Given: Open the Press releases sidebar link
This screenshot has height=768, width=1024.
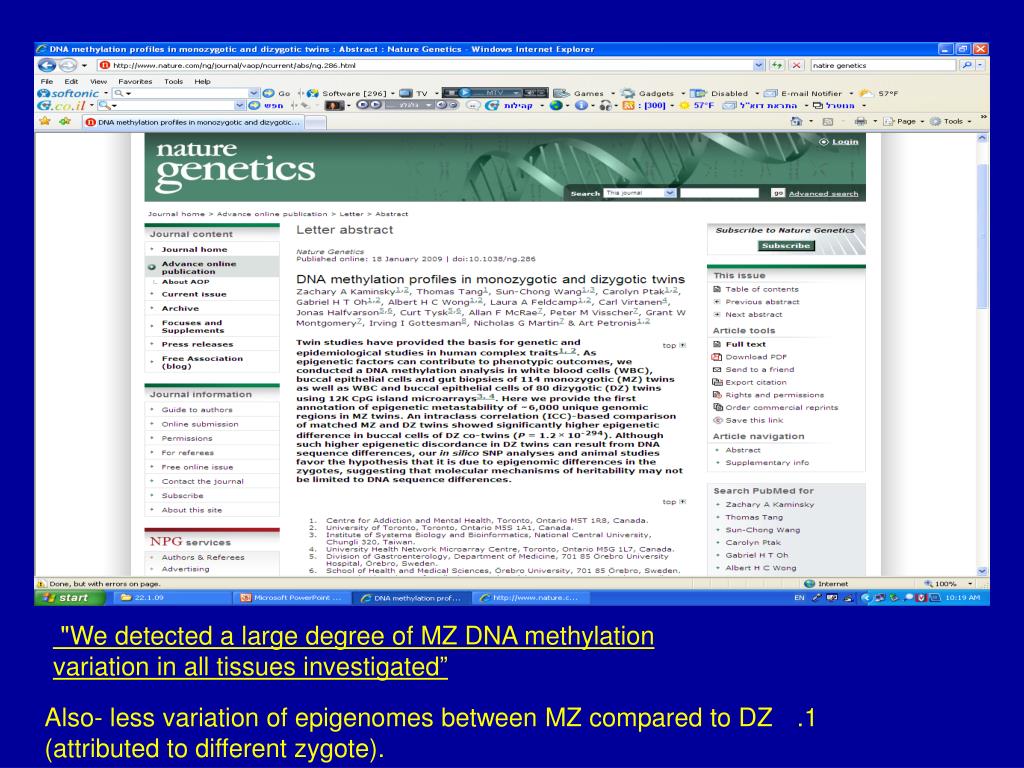Looking at the screenshot, I should coord(197,344).
